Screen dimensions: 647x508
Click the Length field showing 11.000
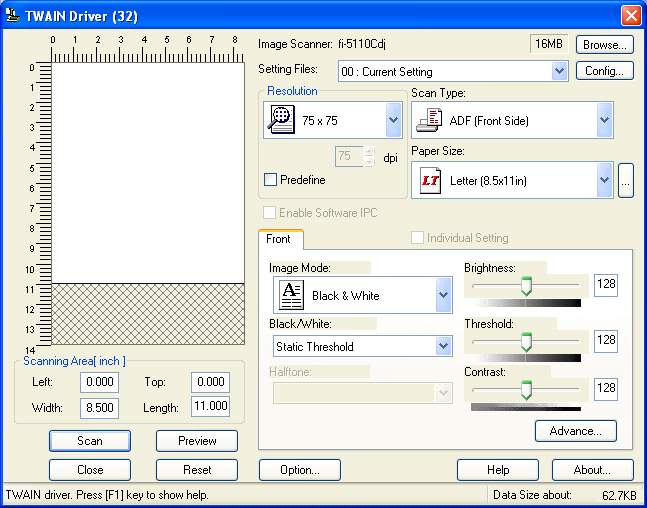[210, 406]
